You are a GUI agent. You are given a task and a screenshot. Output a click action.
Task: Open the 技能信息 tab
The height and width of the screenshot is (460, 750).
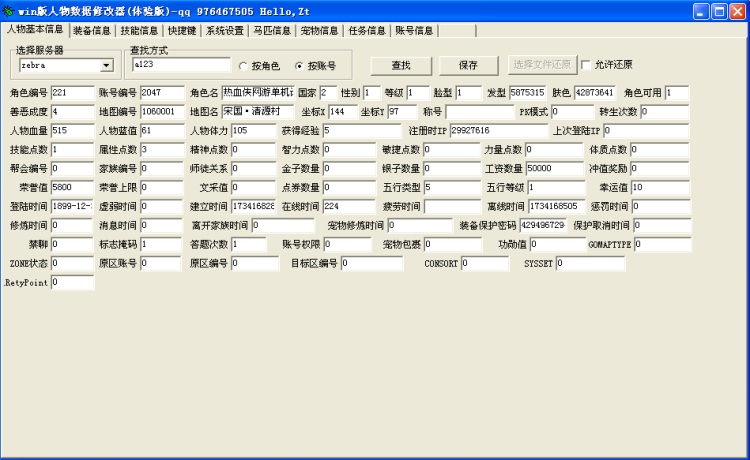[139, 31]
